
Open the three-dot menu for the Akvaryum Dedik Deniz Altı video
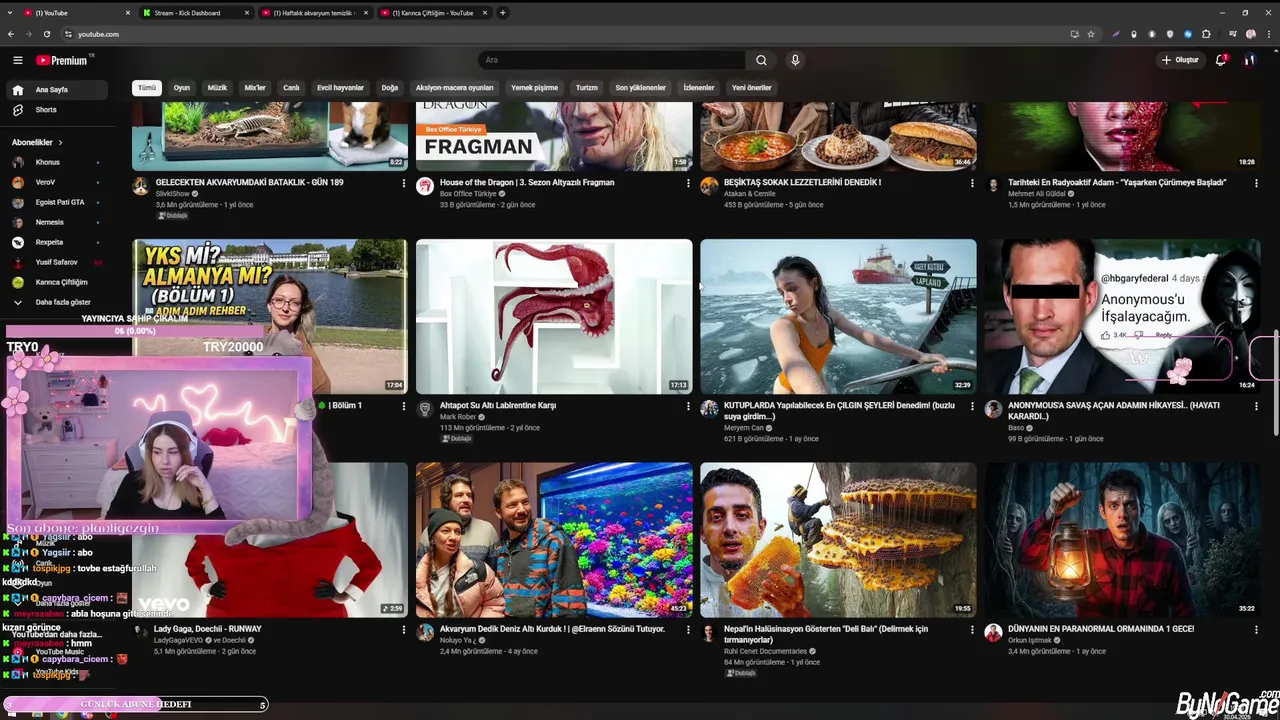pyautogui.click(x=688, y=630)
